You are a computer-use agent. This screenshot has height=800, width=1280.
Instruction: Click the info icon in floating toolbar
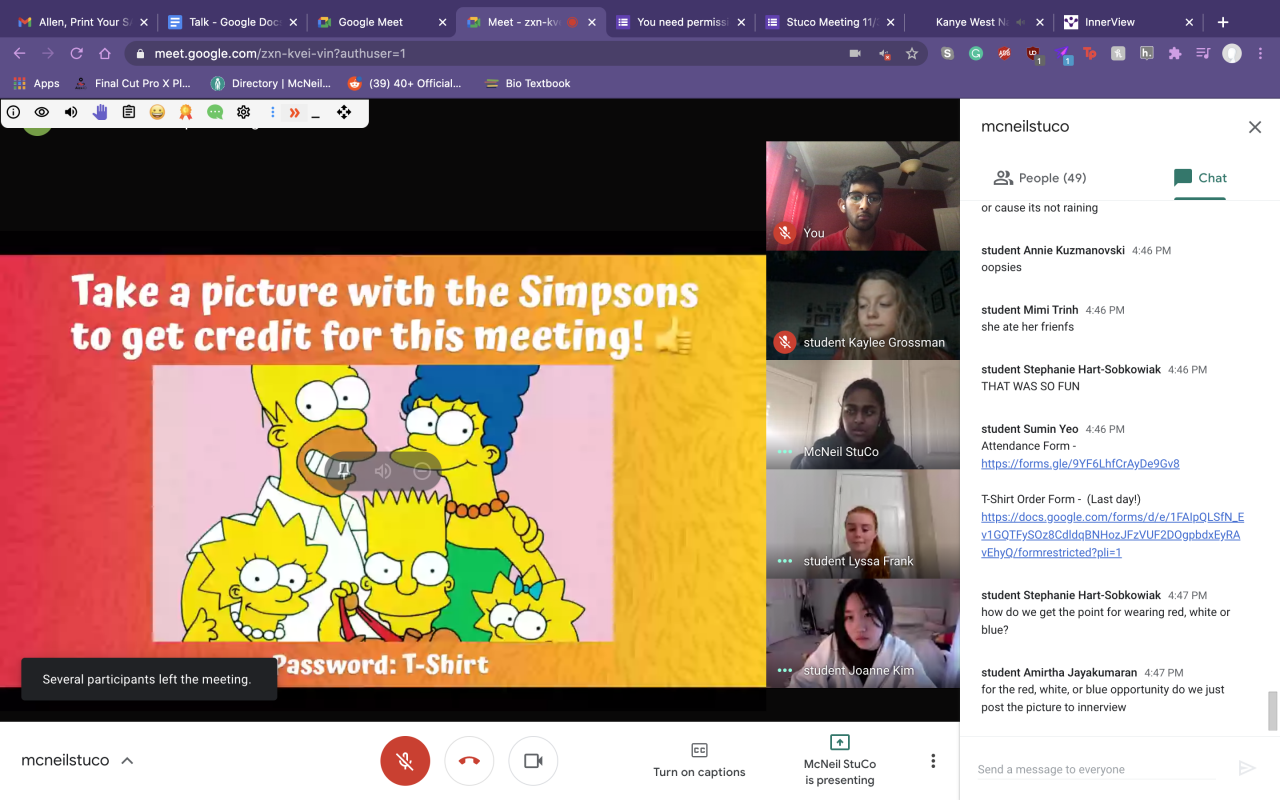click(14, 113)
